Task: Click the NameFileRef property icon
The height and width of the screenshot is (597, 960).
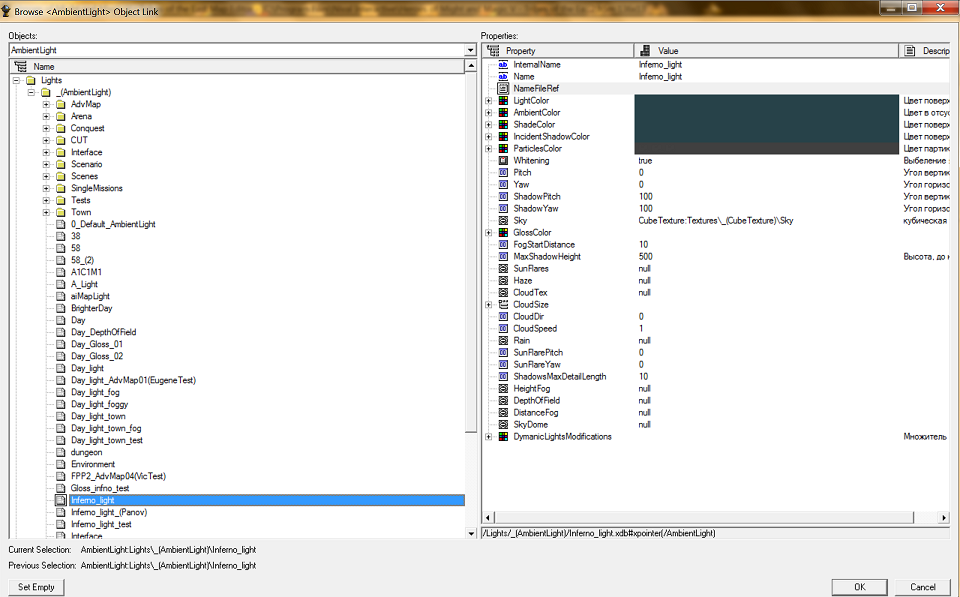Action: 503,88
